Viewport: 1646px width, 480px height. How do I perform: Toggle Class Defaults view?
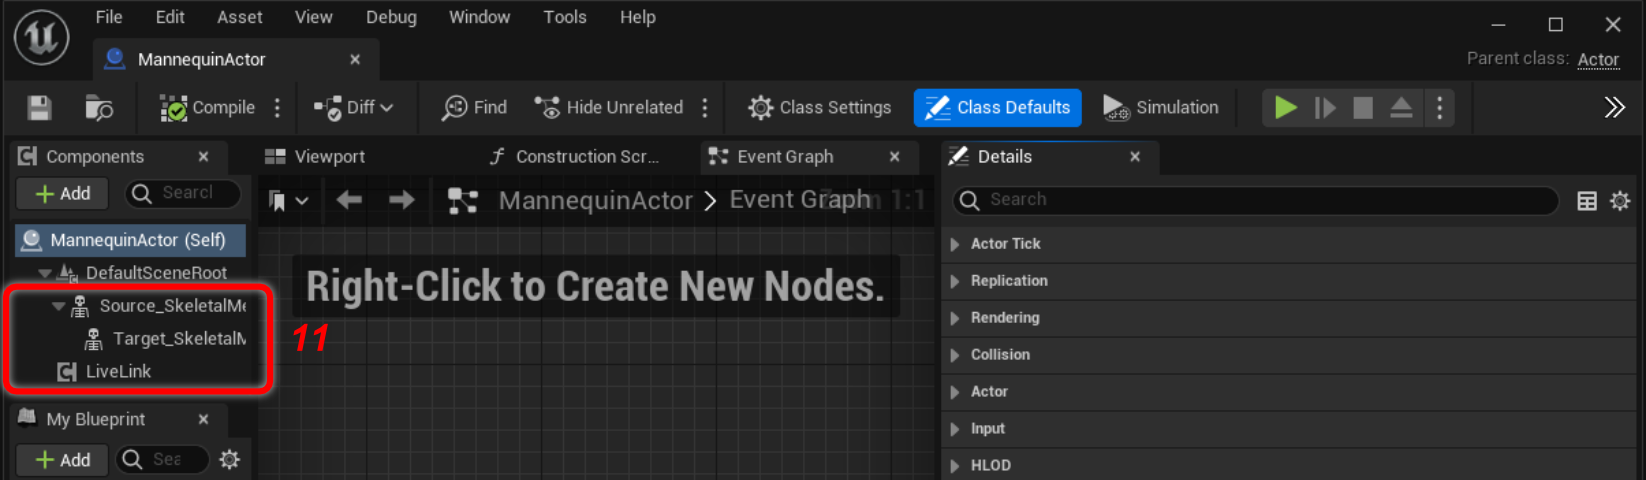click(x=997, y=108)
